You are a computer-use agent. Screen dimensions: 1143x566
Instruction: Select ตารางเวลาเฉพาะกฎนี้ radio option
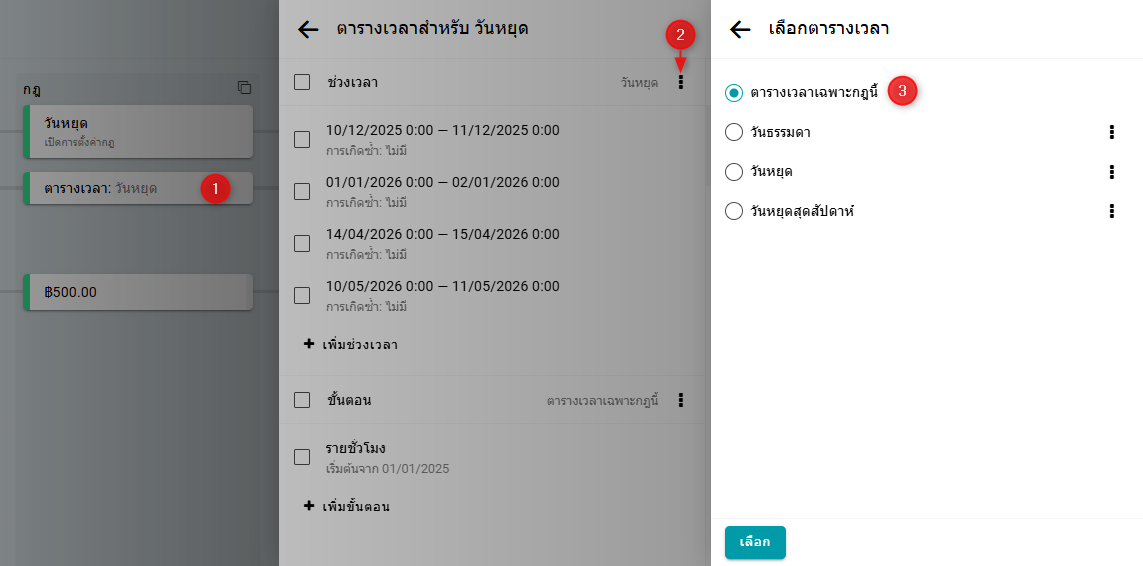coord(734,92)
